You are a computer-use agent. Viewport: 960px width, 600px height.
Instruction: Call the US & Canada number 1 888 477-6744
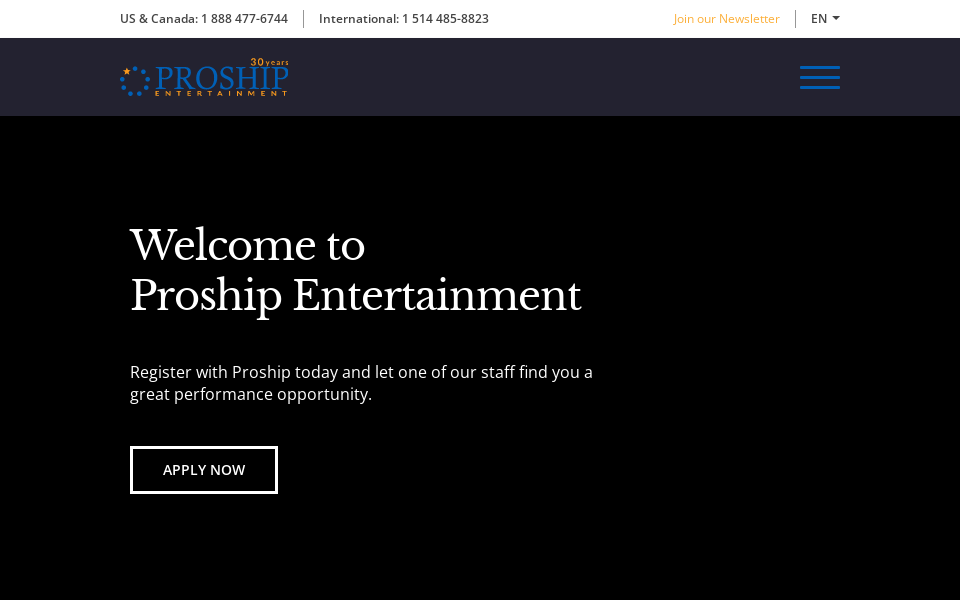244,18
